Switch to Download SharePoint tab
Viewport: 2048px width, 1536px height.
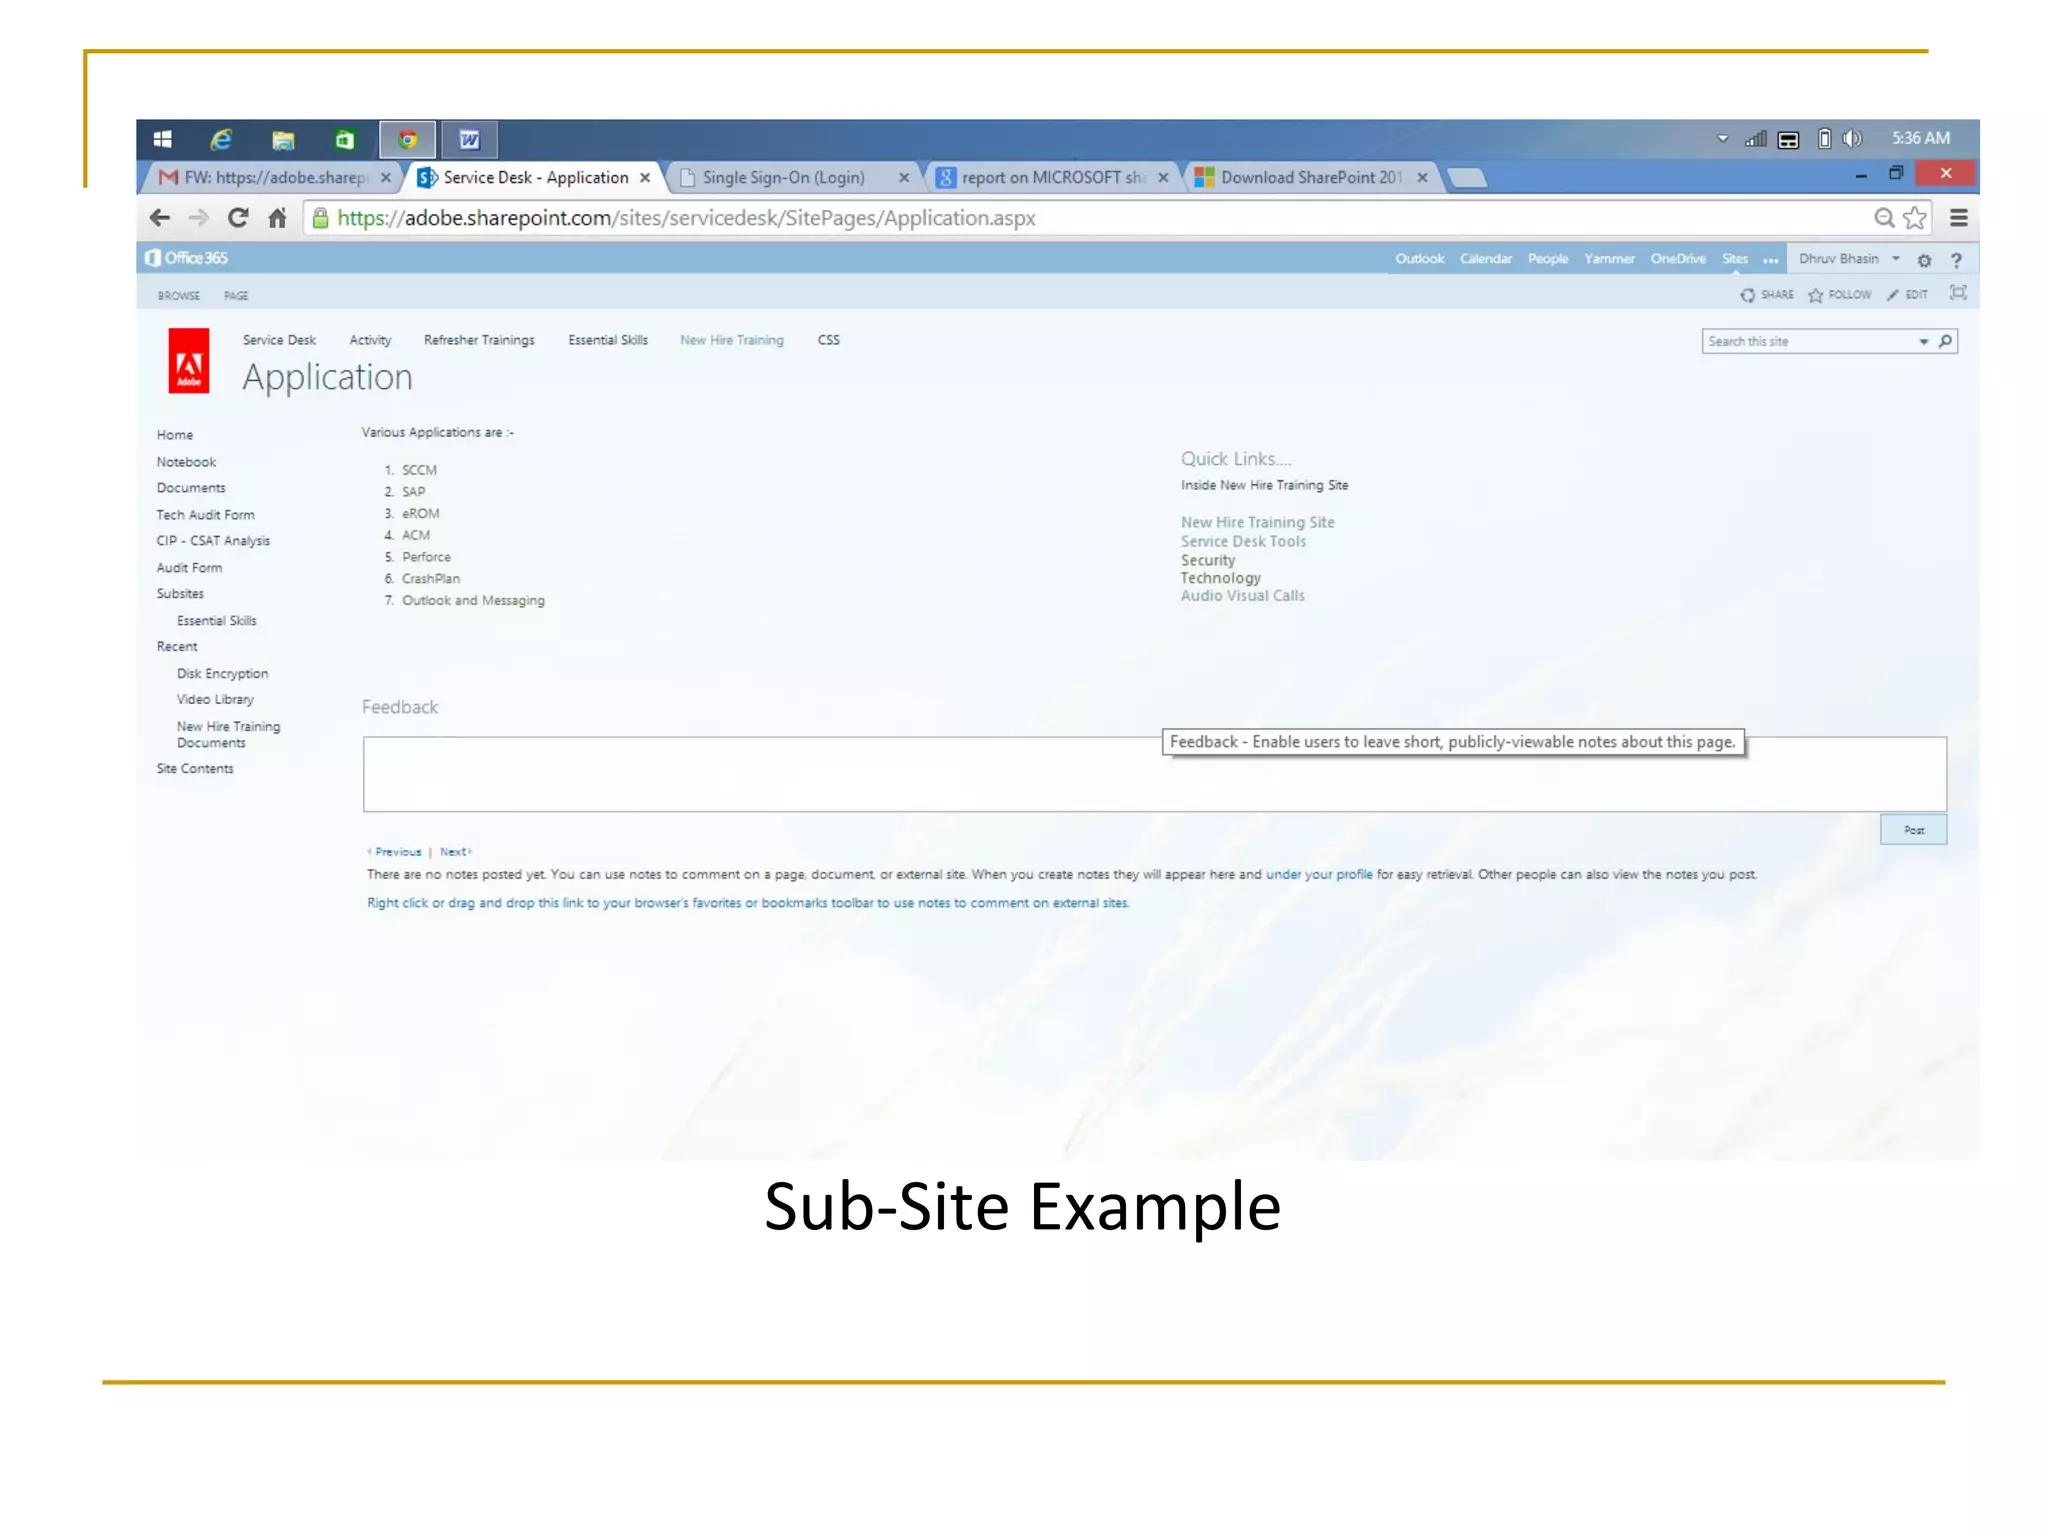[1310, 178]
